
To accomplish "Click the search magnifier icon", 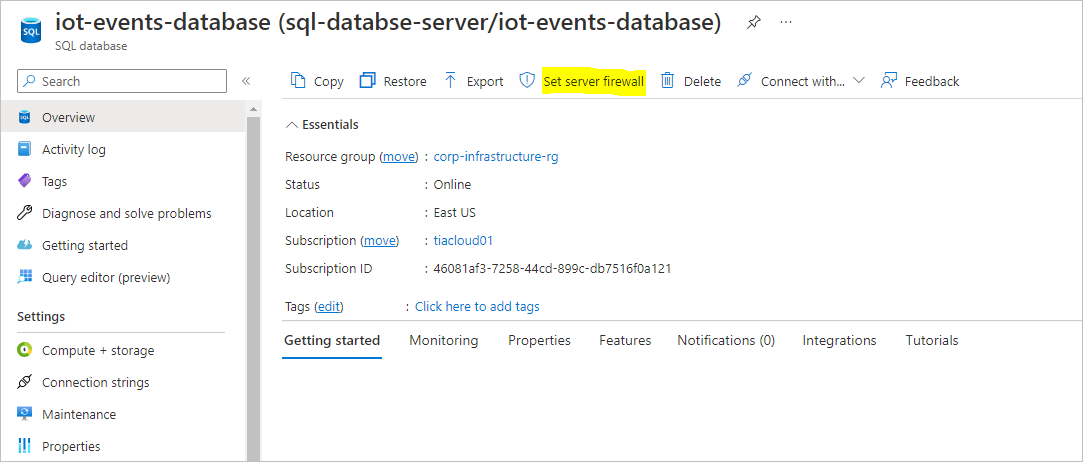I will tap(29, 81).
